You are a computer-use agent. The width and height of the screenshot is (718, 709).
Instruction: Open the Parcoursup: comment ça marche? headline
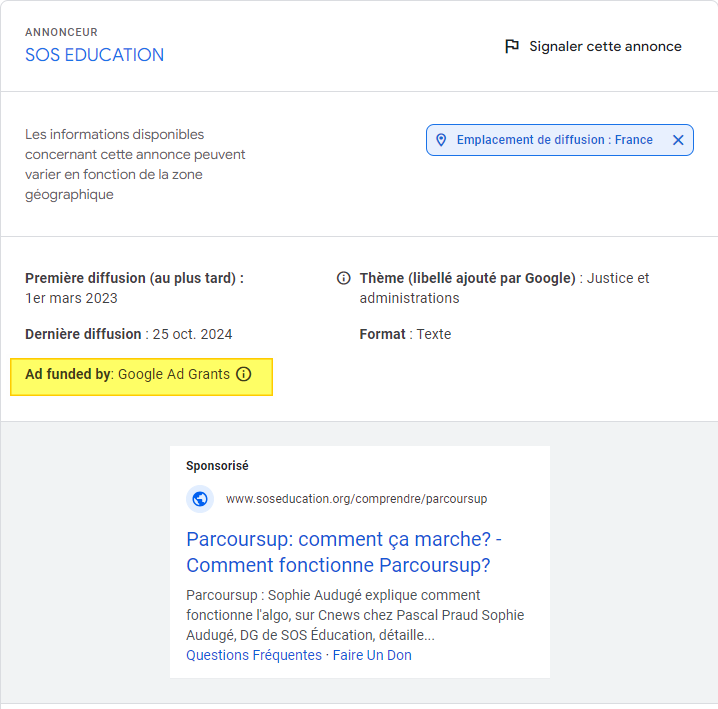pyautogui.click(x=344, y=552)
